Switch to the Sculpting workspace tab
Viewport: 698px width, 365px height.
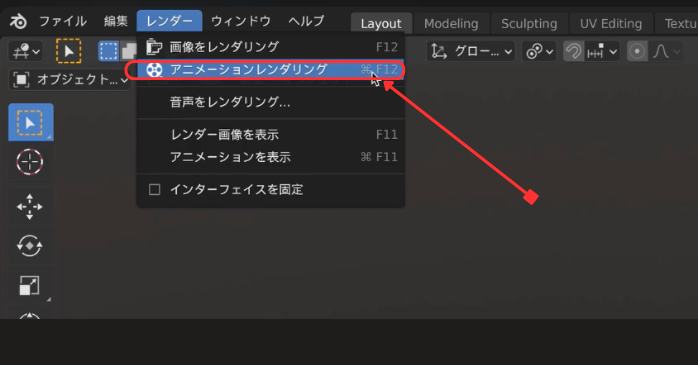(529, 24)
